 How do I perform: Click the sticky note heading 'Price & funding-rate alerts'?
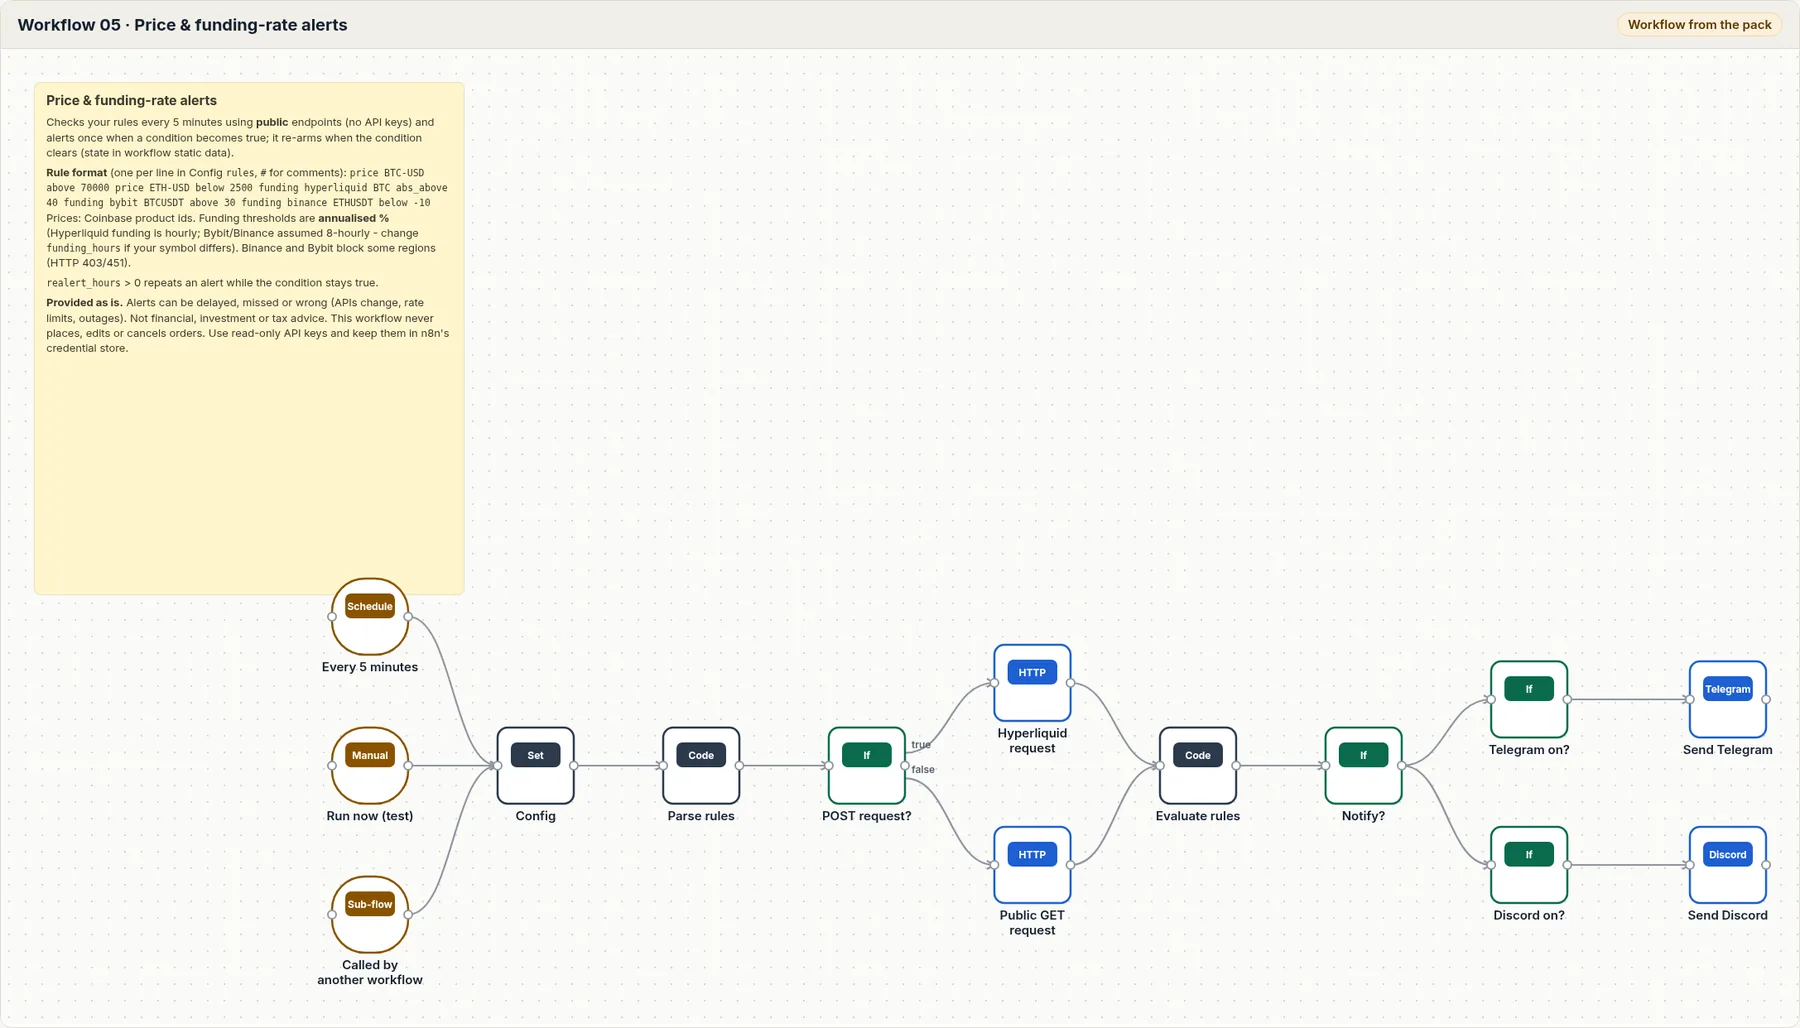click(131, 100)
